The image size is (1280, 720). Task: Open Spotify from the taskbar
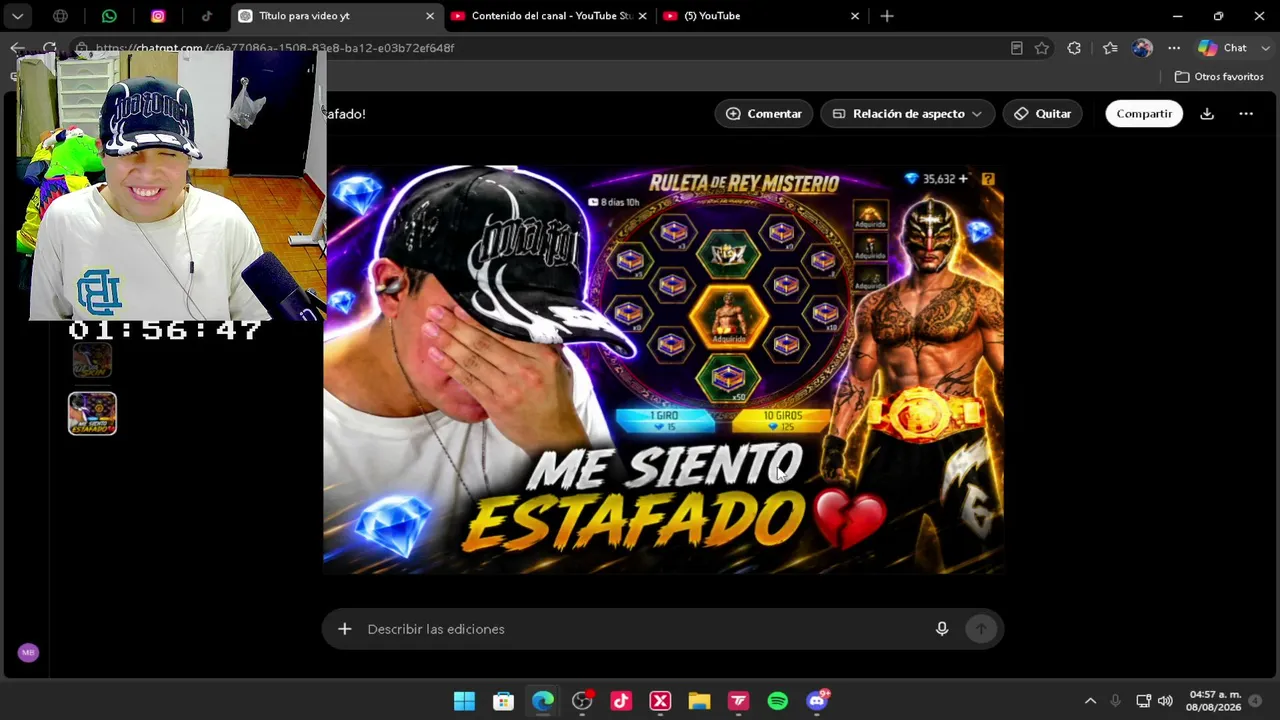point(777,701)
